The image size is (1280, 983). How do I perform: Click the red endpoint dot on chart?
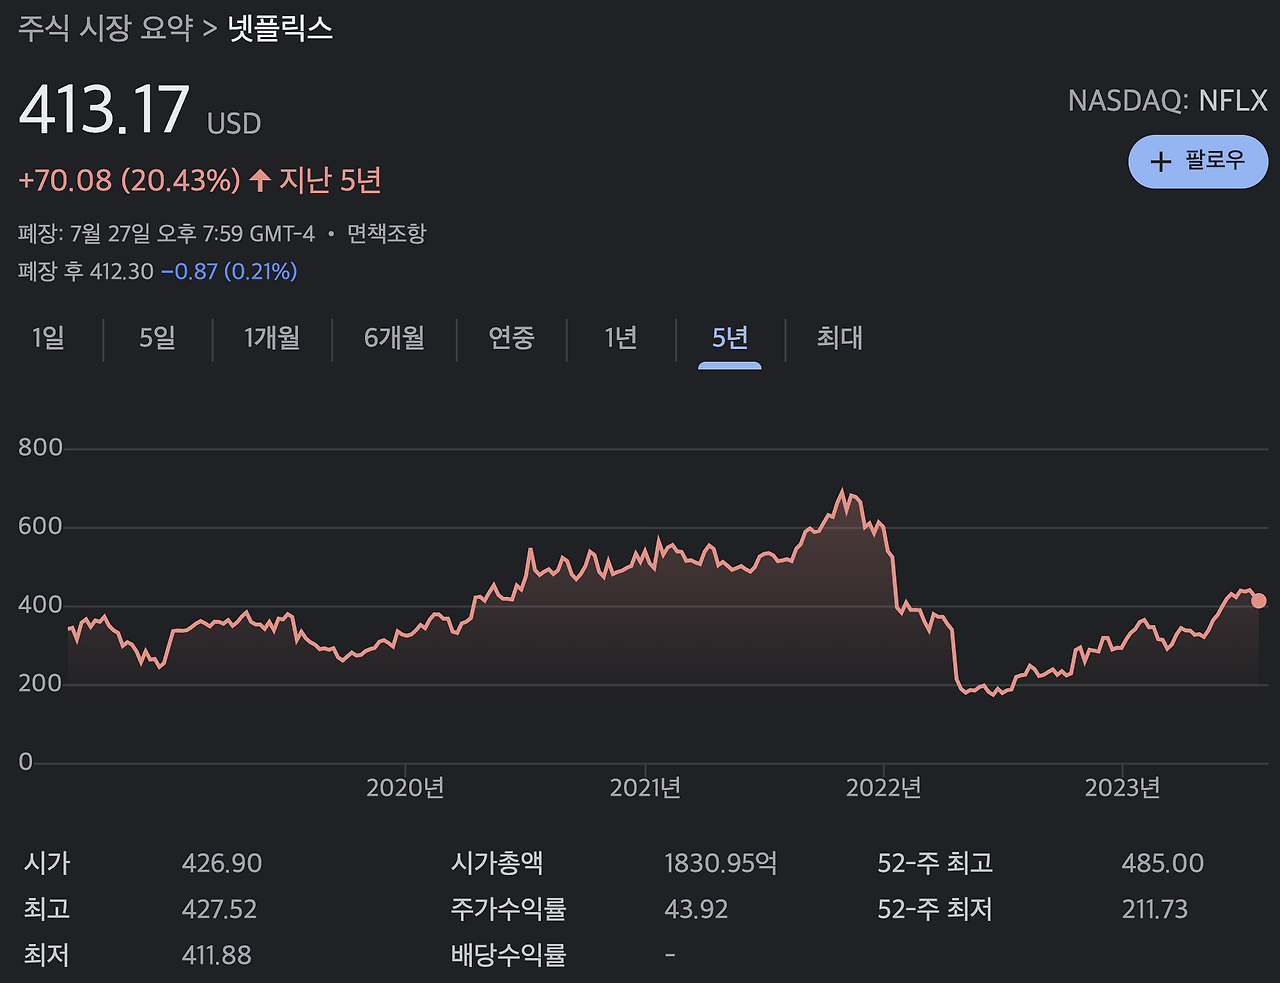[1258, 601]
